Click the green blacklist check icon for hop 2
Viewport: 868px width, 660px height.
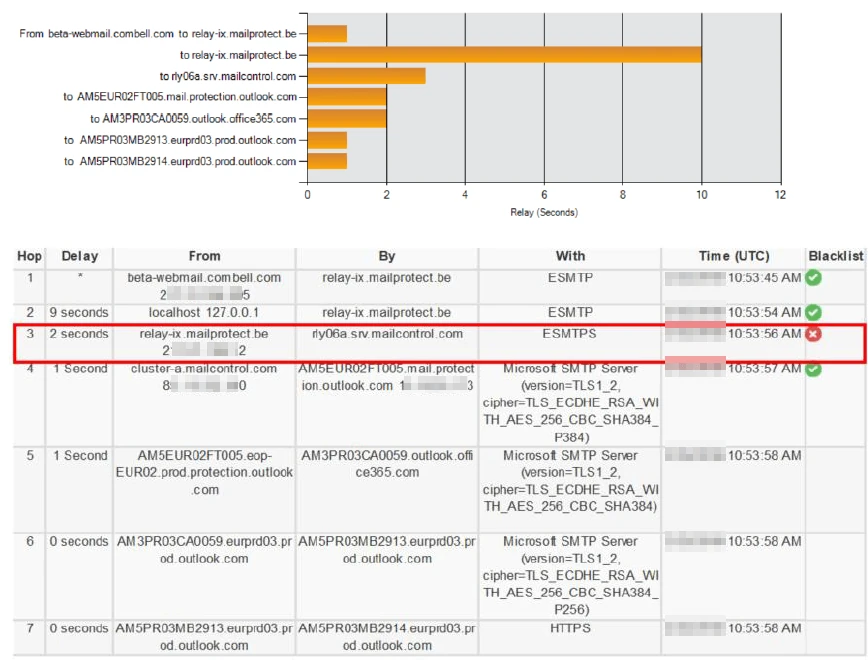[813, 312]
